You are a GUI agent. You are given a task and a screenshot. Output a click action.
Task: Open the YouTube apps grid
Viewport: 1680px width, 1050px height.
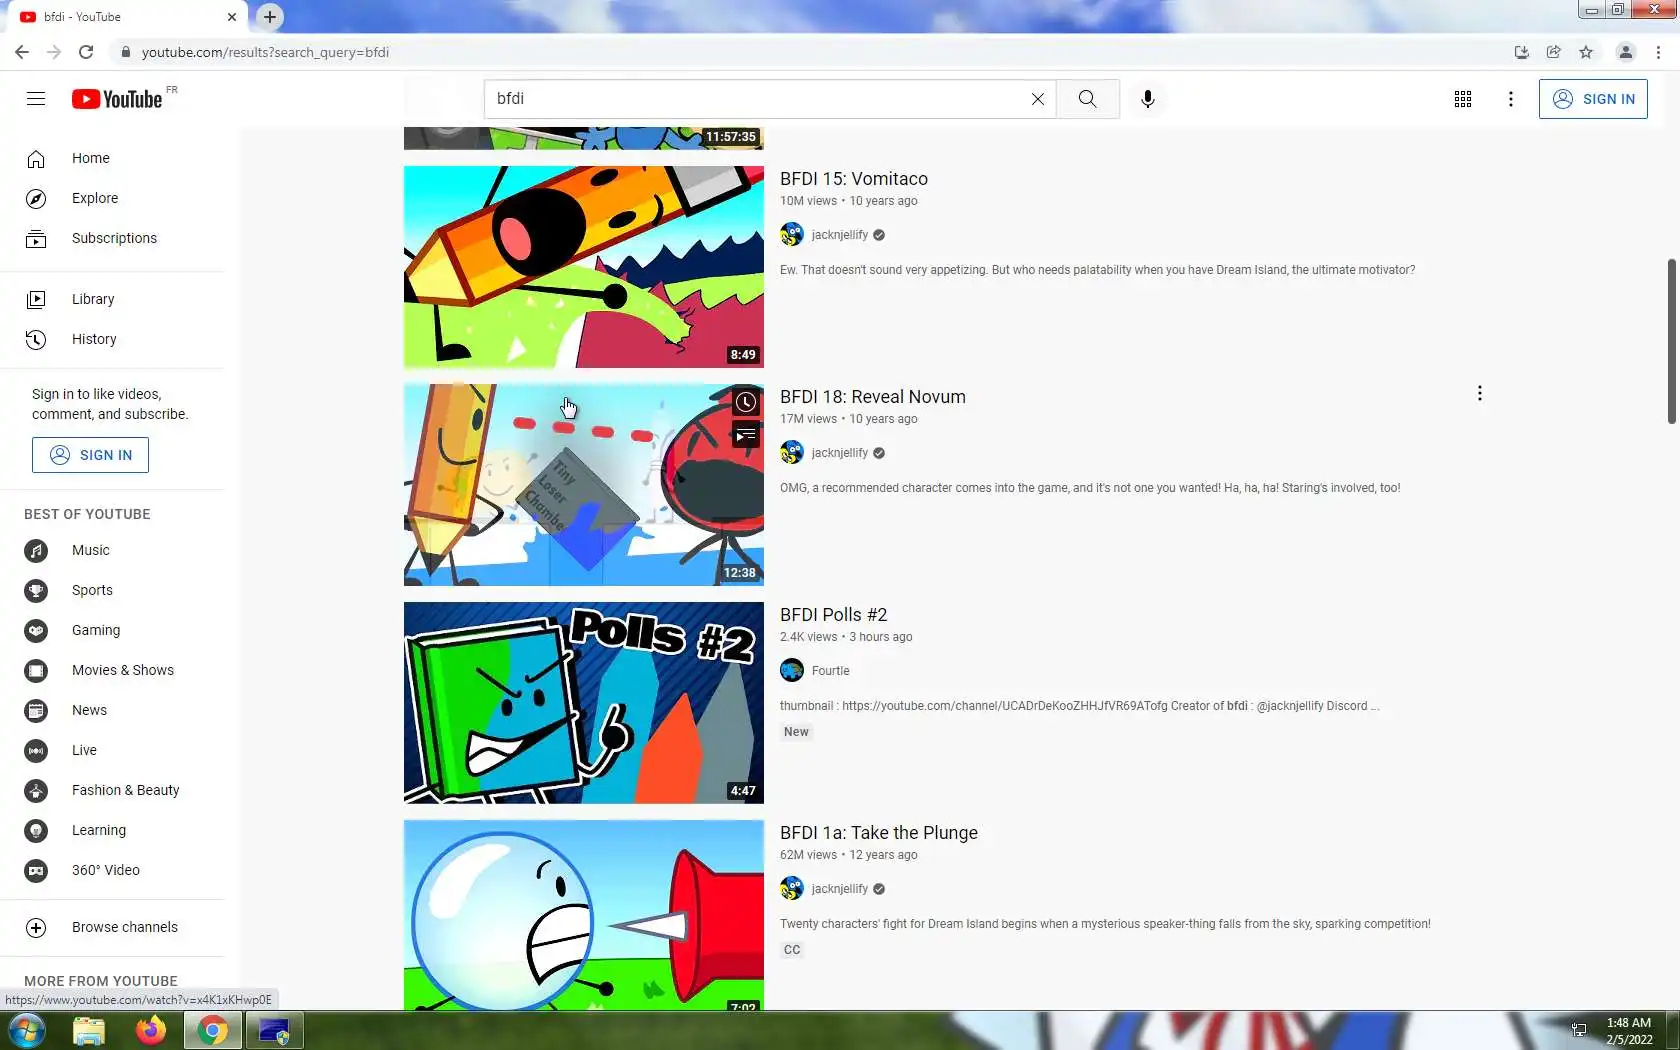1463,99
